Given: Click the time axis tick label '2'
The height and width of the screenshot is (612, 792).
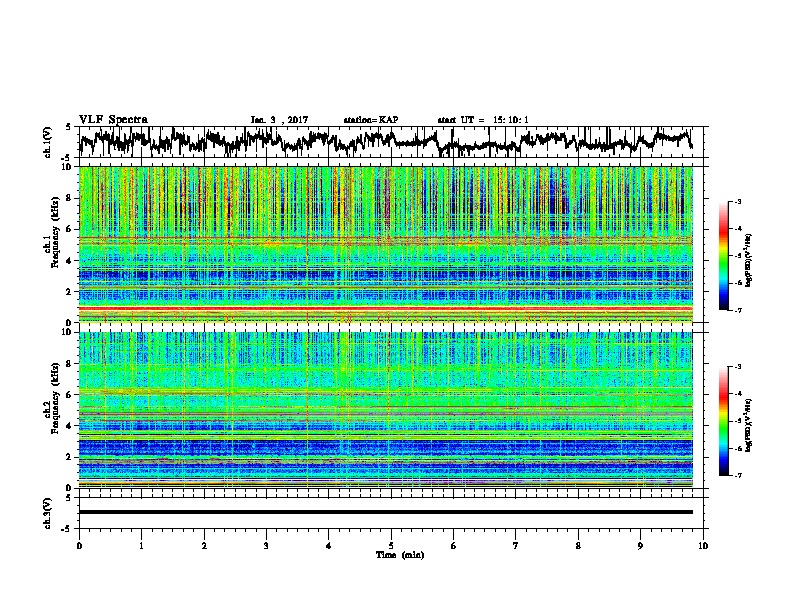Looking at the screenshot, I should tap(204, 546).
